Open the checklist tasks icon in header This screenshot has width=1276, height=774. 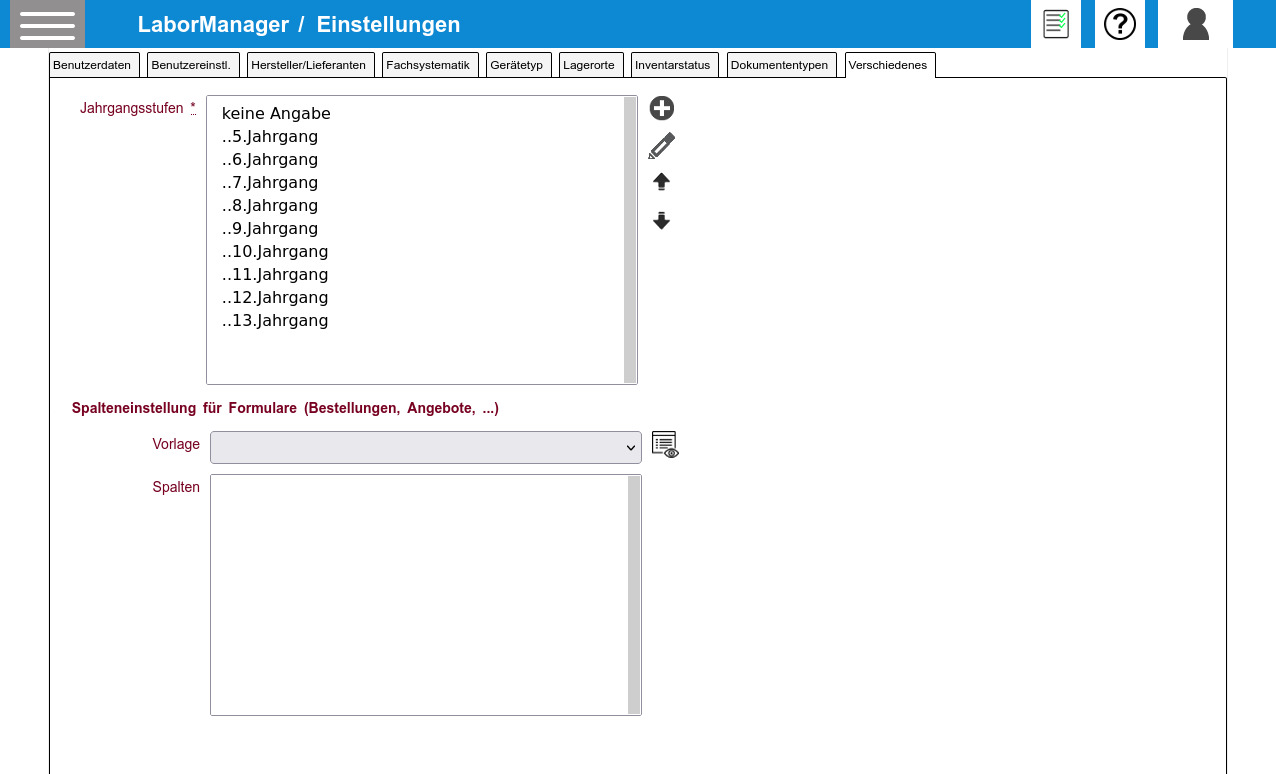click(1056, 24)
